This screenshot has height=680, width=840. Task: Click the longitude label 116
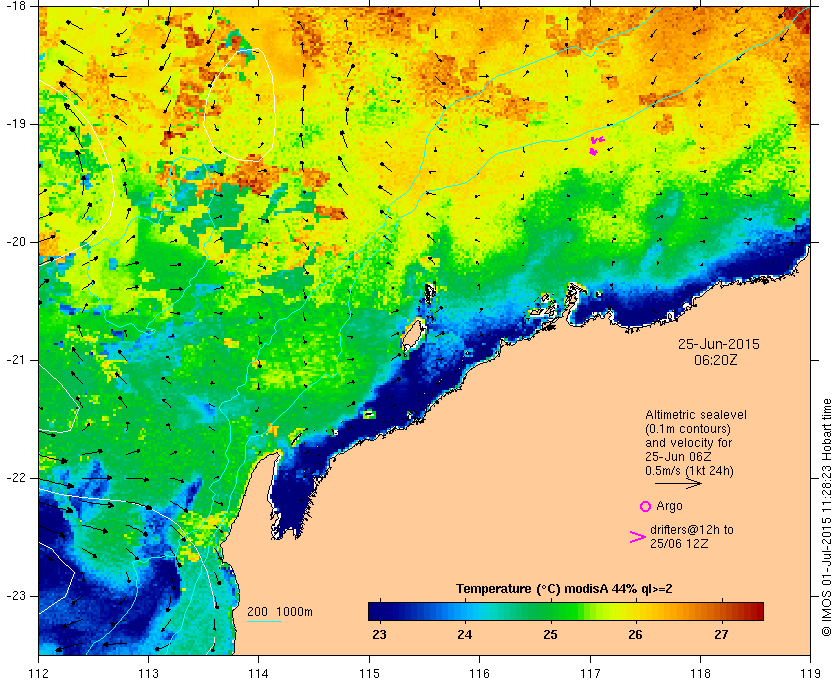point(479,673)
